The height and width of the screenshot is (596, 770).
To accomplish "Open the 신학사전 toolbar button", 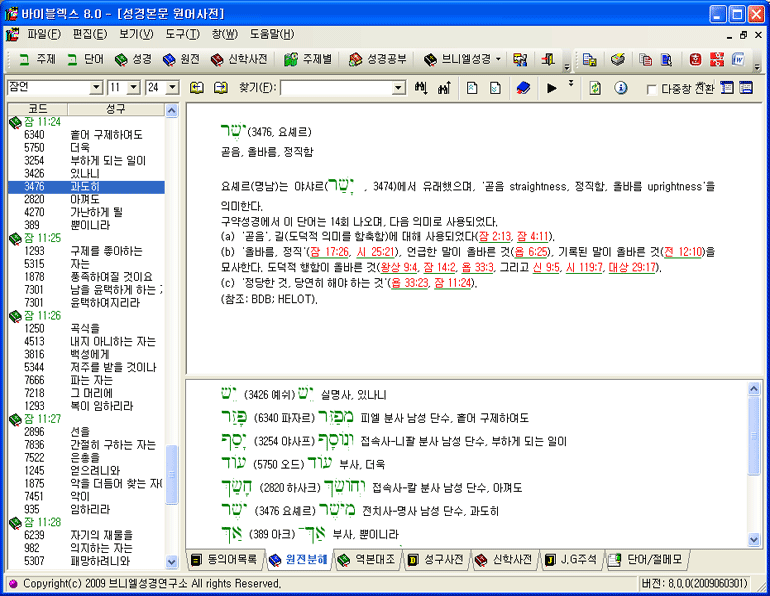I will [239, 59].
